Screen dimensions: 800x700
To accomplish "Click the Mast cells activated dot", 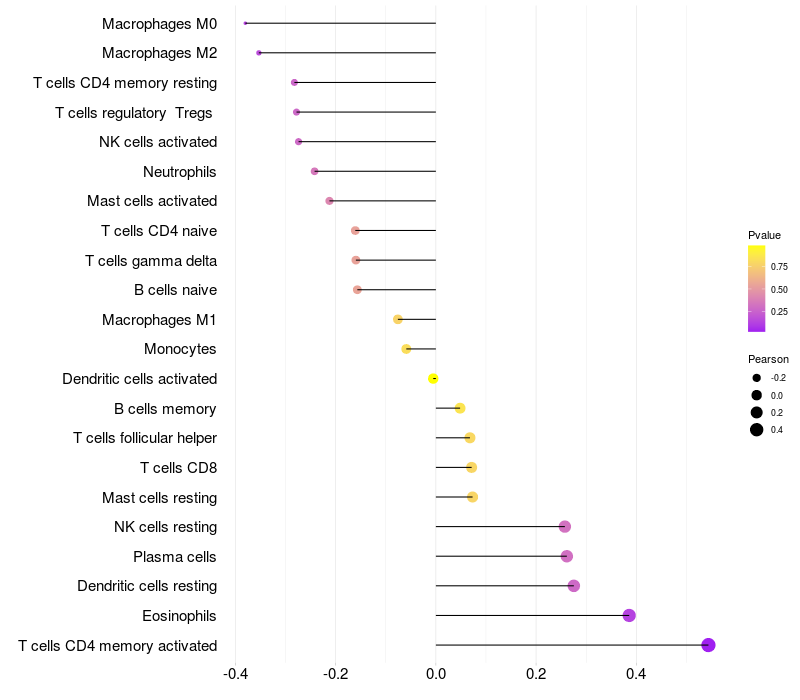I will (329, 201).
